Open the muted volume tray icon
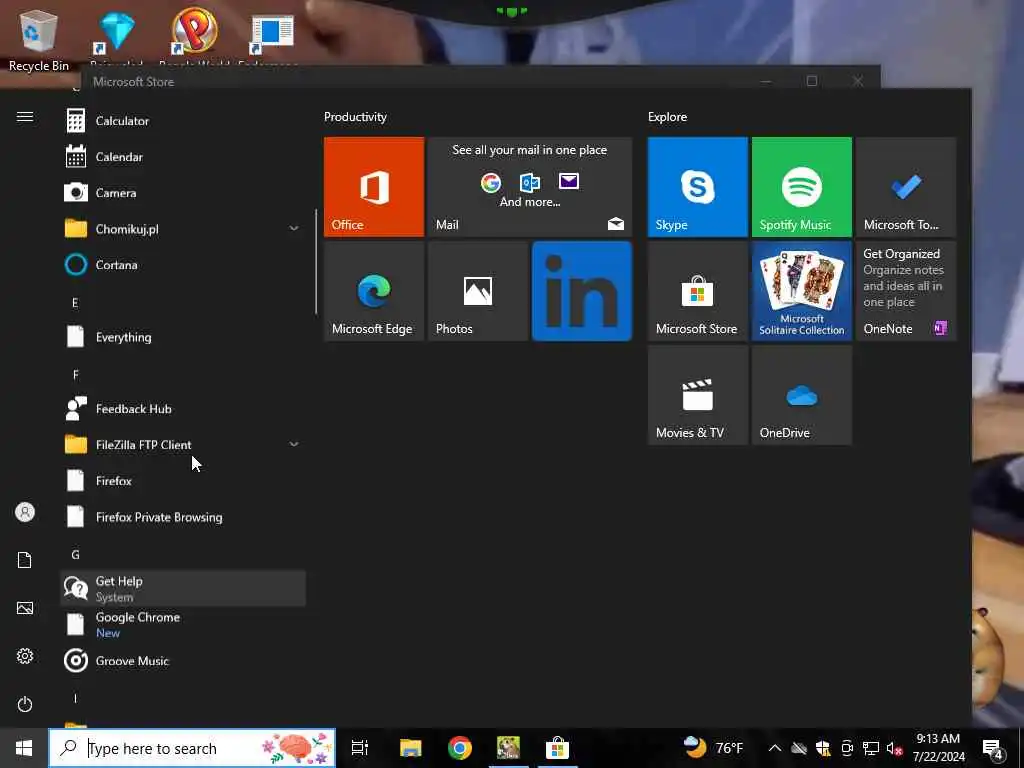 tap(894, 748)
